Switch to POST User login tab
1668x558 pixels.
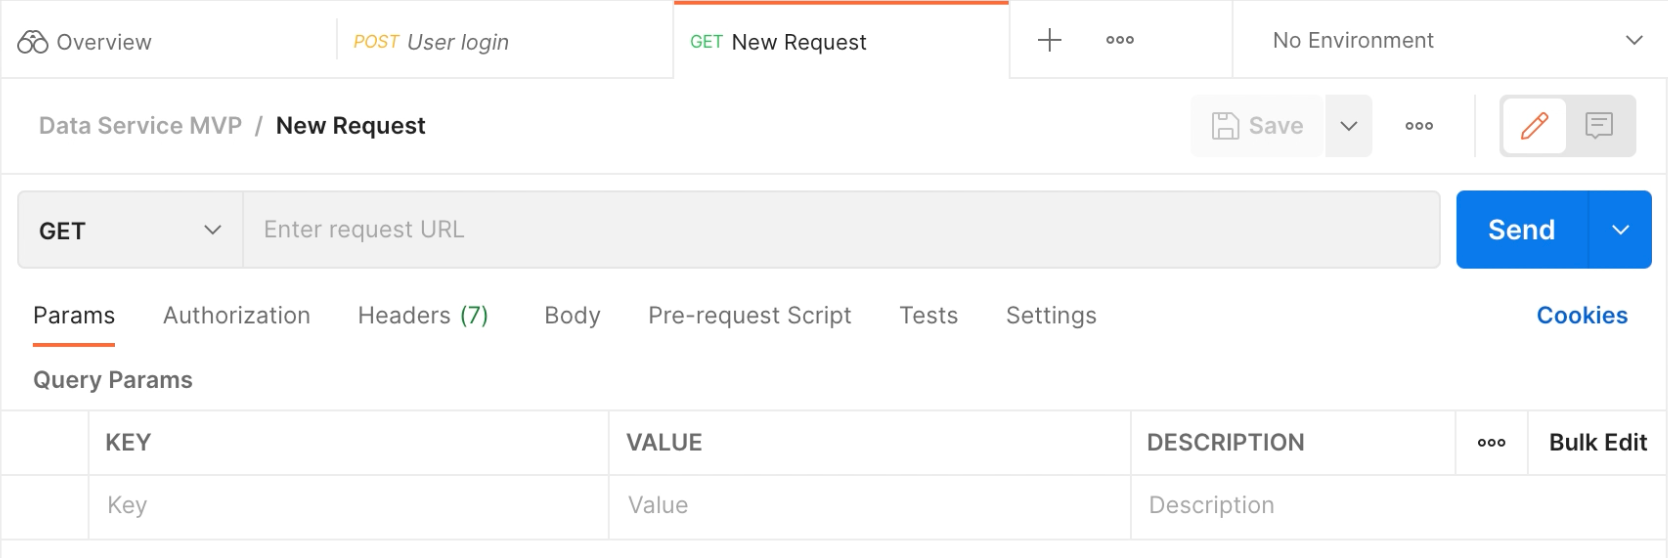point(431,42)
